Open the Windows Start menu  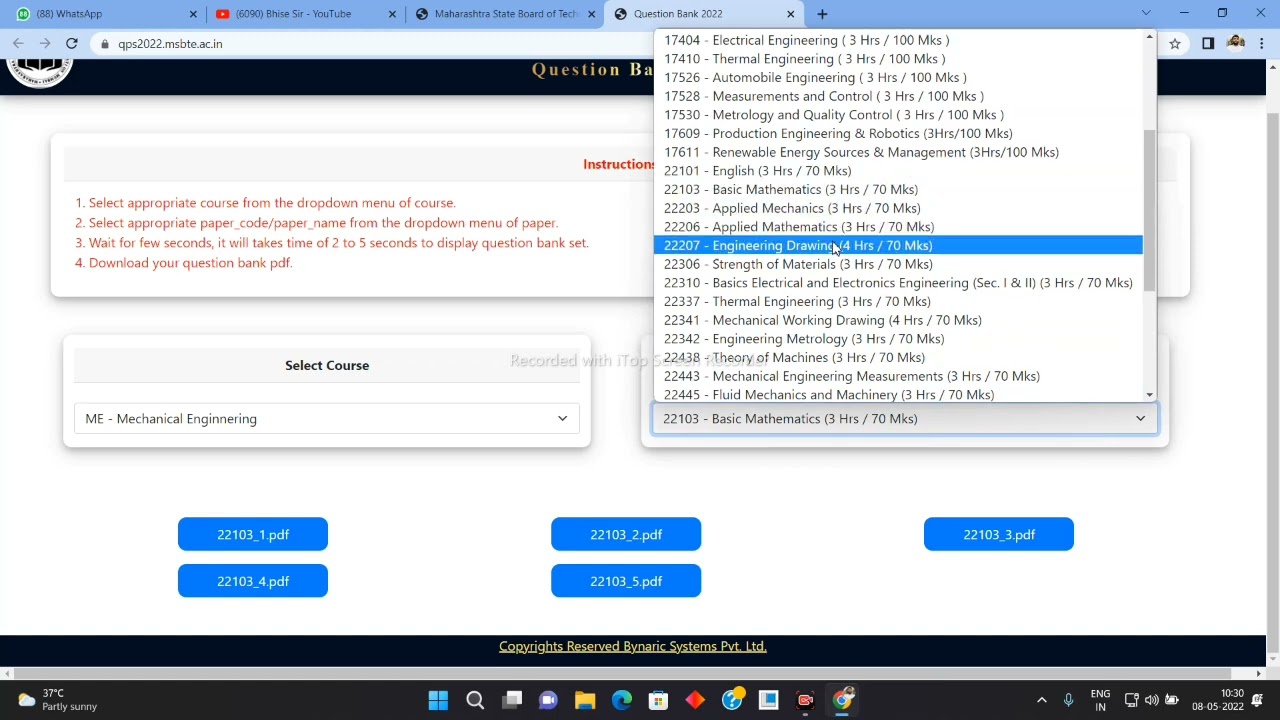tap(438, 700)
